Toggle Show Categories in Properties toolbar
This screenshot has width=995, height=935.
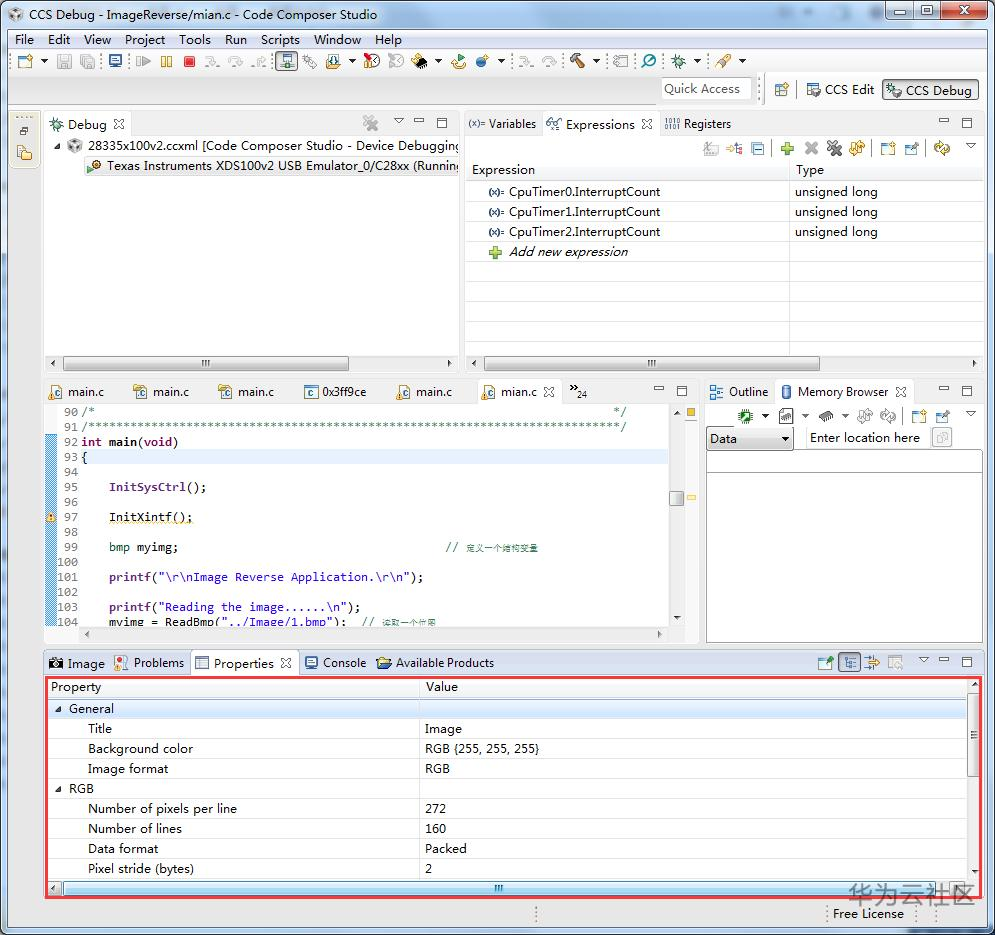point(849,663)
